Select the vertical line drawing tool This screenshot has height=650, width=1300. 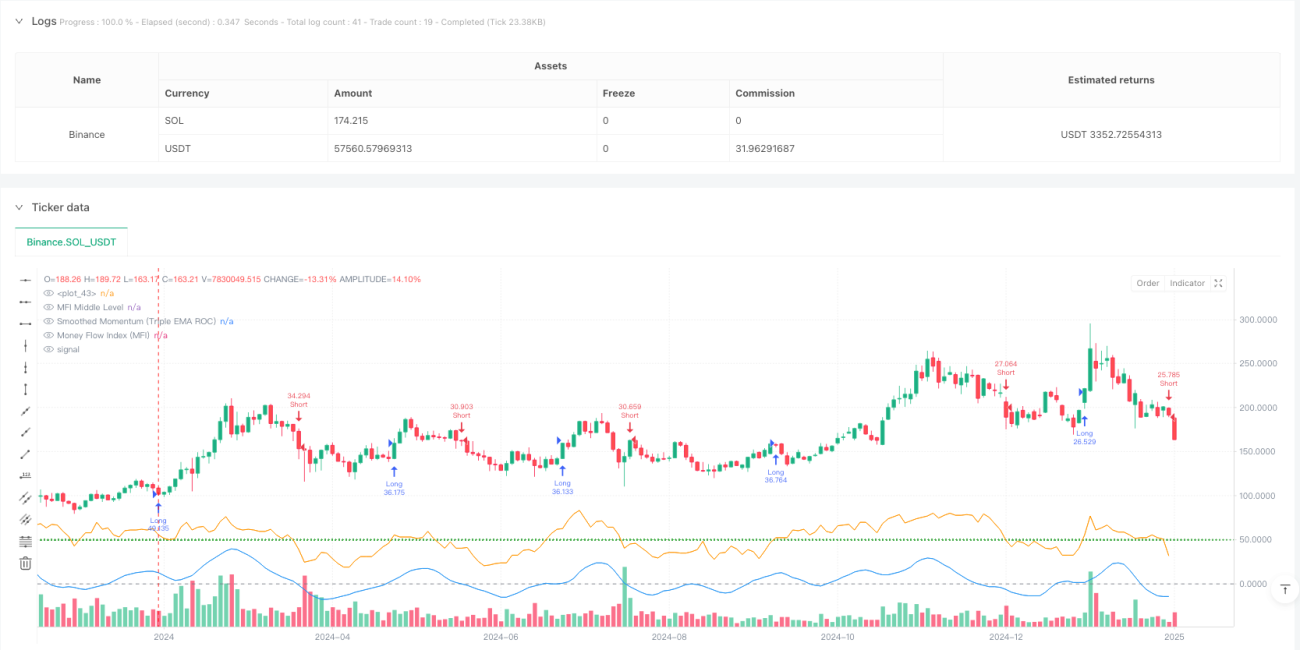pos(25,345)
